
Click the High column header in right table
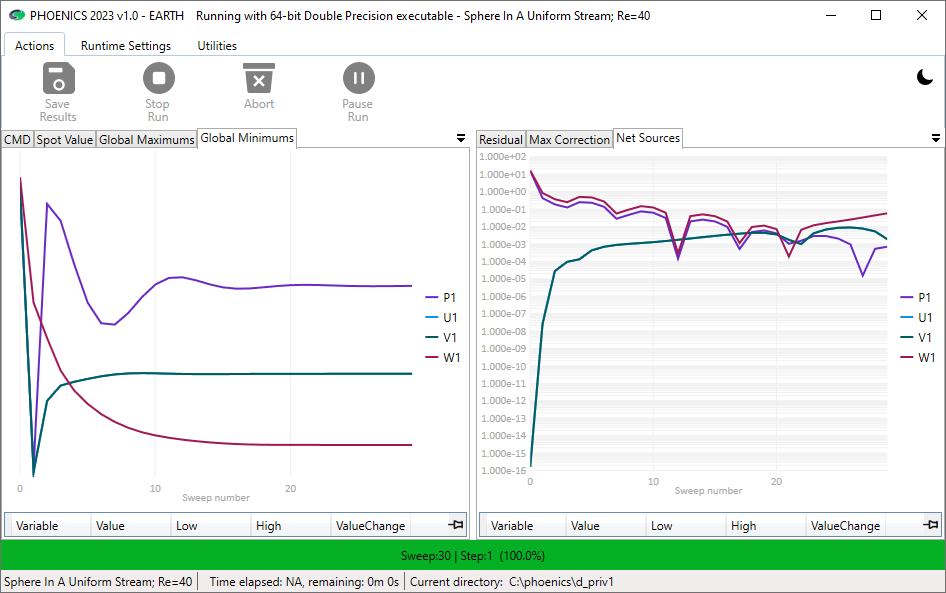(766, 525)
